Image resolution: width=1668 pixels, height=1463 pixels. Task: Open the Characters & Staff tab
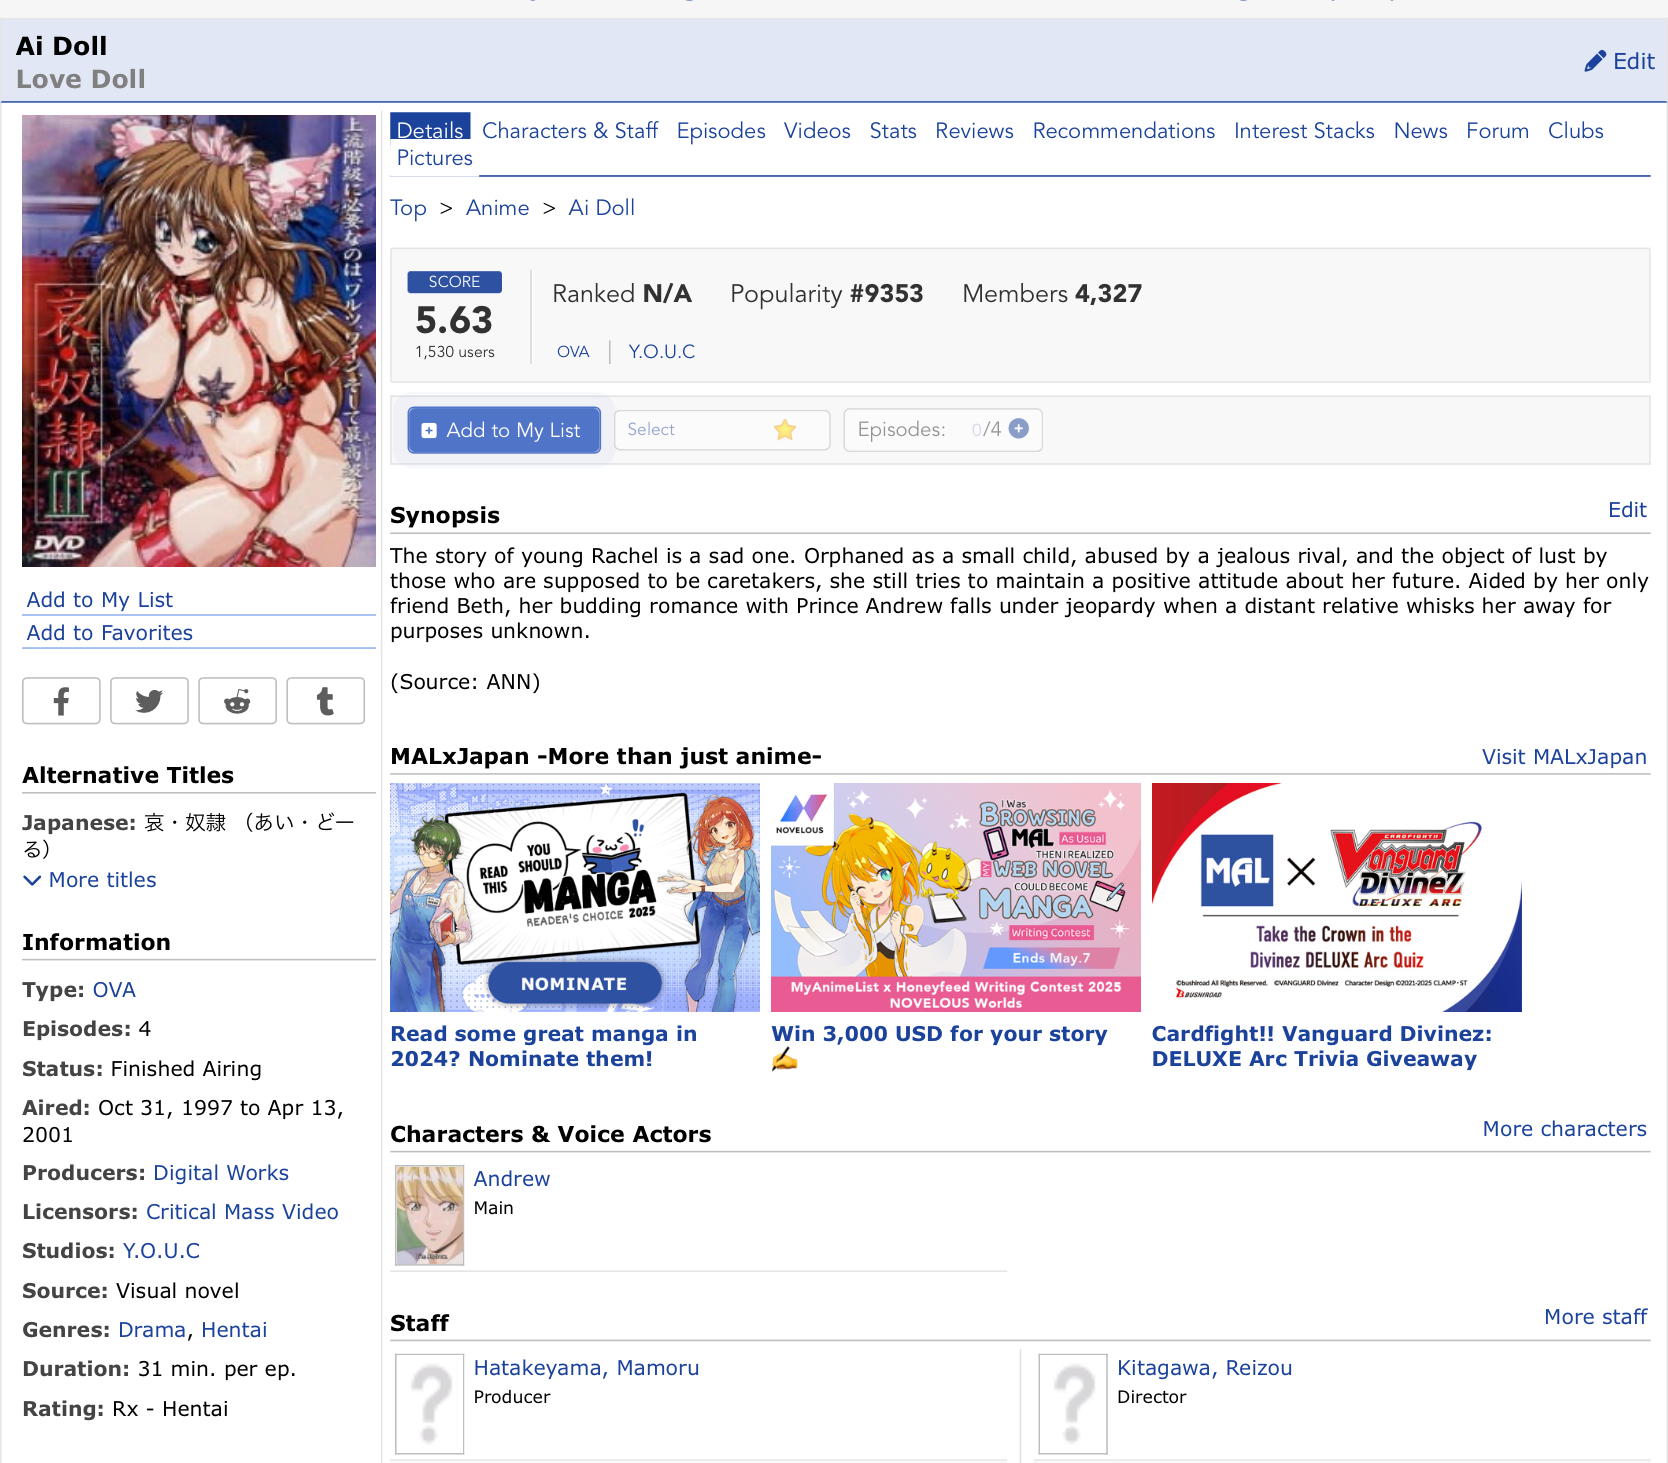pos(570,131)
